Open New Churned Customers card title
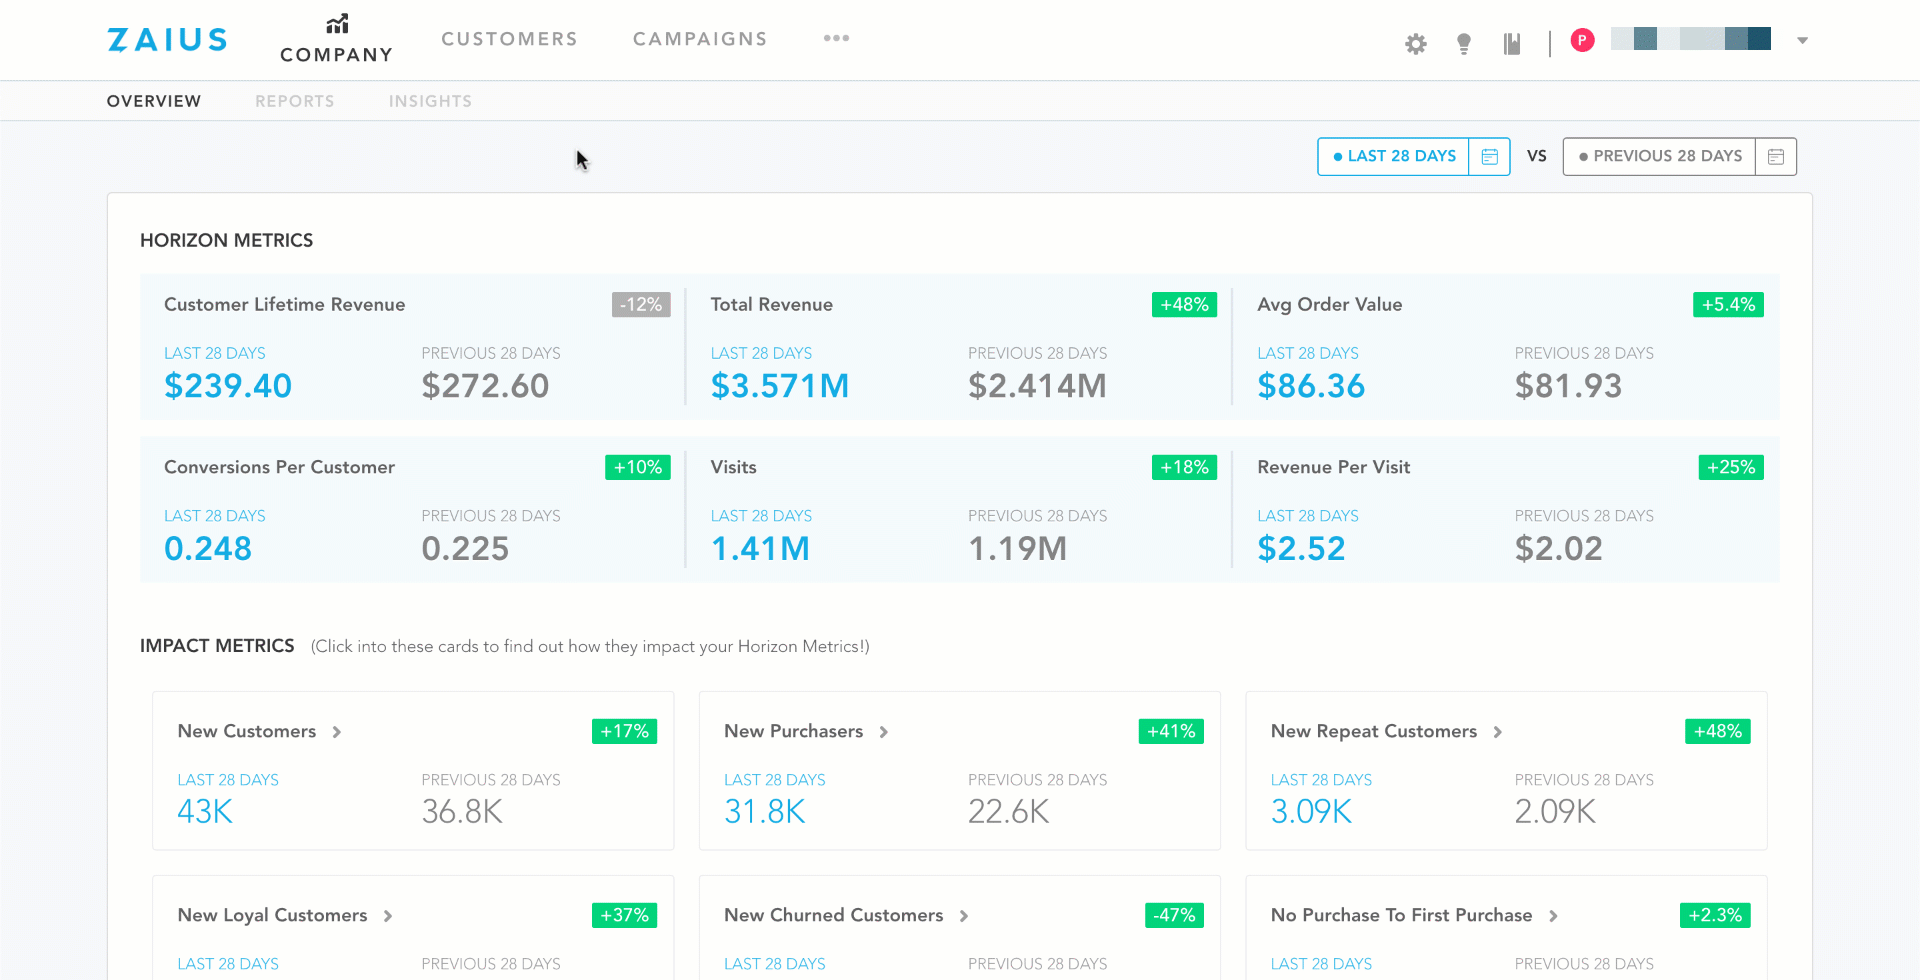The image size is (1920, 980). pos(834,915)
